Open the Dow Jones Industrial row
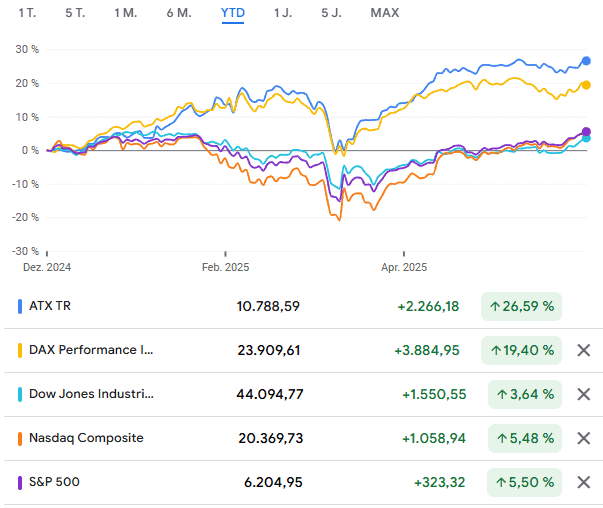The height and width of the screenshot is (508, 603). (302, 394)
